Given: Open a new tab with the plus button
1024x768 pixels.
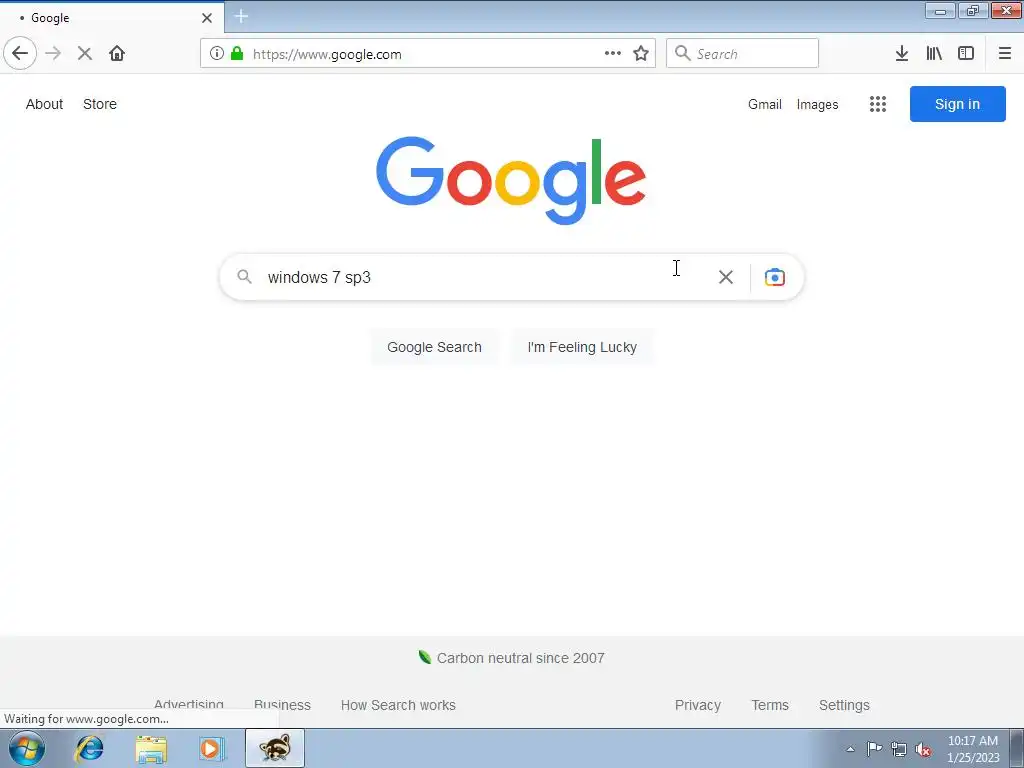Looking at the screenshot, I should click(241, 16).
